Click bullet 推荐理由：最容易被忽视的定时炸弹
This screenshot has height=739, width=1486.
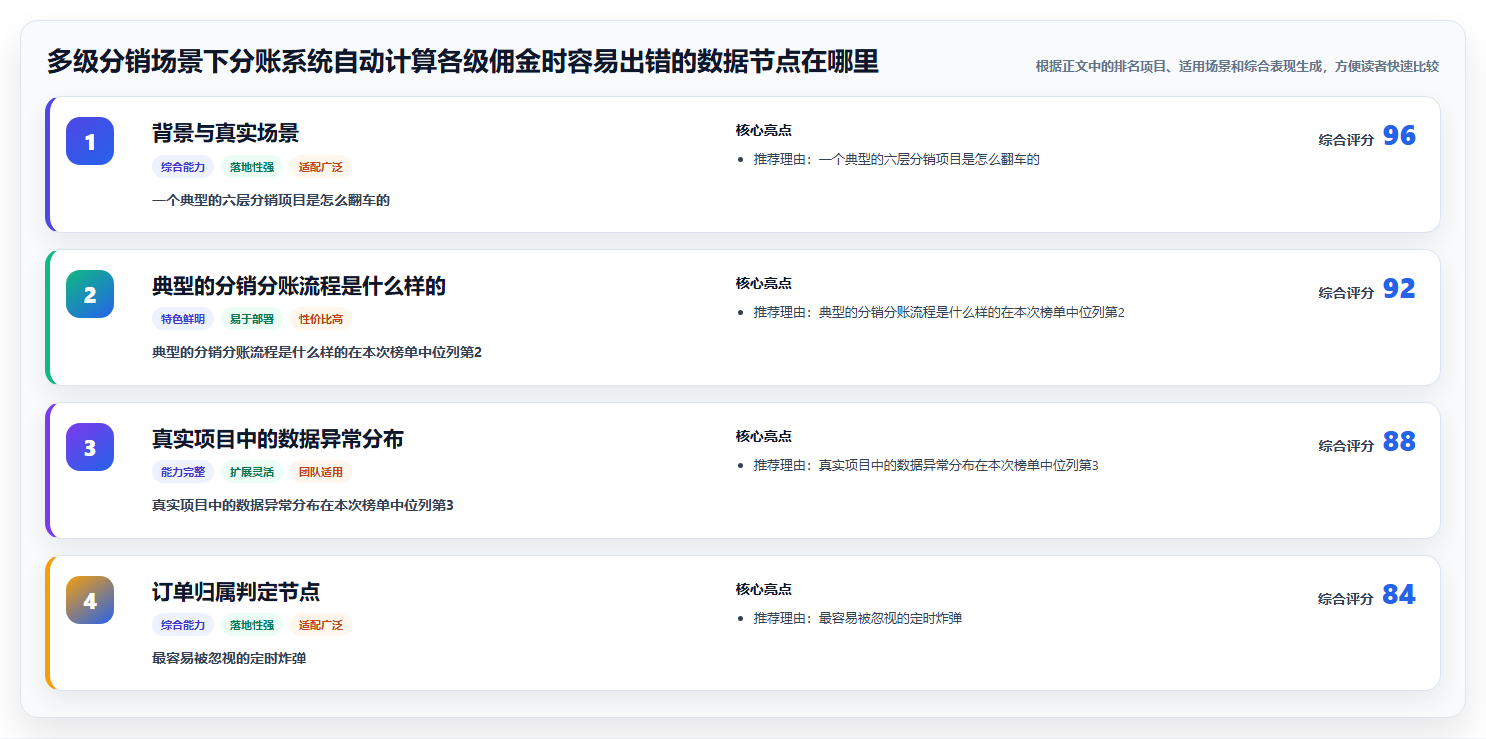pyautogui.click(x=858, y=618)
